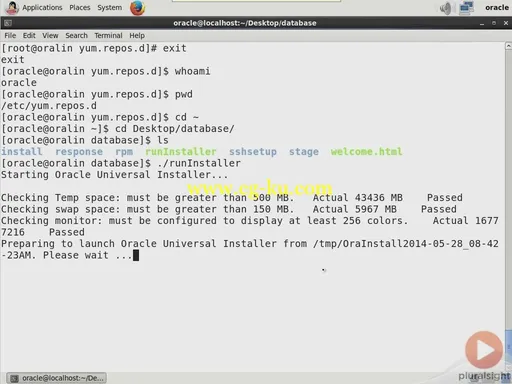The width and height of the screenshot is (512, 384).
Task: Open the View menu
Action: [x=50, y=35]
